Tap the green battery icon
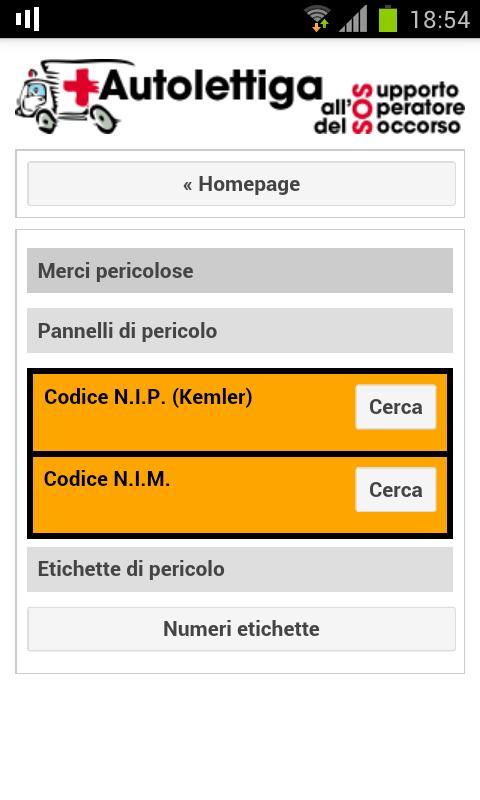This screenshot has height=800, width=480. click(388, 19)
